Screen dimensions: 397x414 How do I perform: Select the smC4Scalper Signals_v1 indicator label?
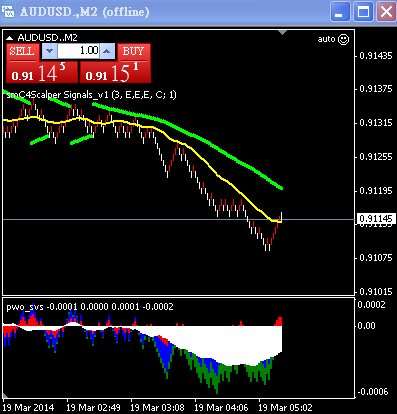pyautogui.click(x=92, y=95)
